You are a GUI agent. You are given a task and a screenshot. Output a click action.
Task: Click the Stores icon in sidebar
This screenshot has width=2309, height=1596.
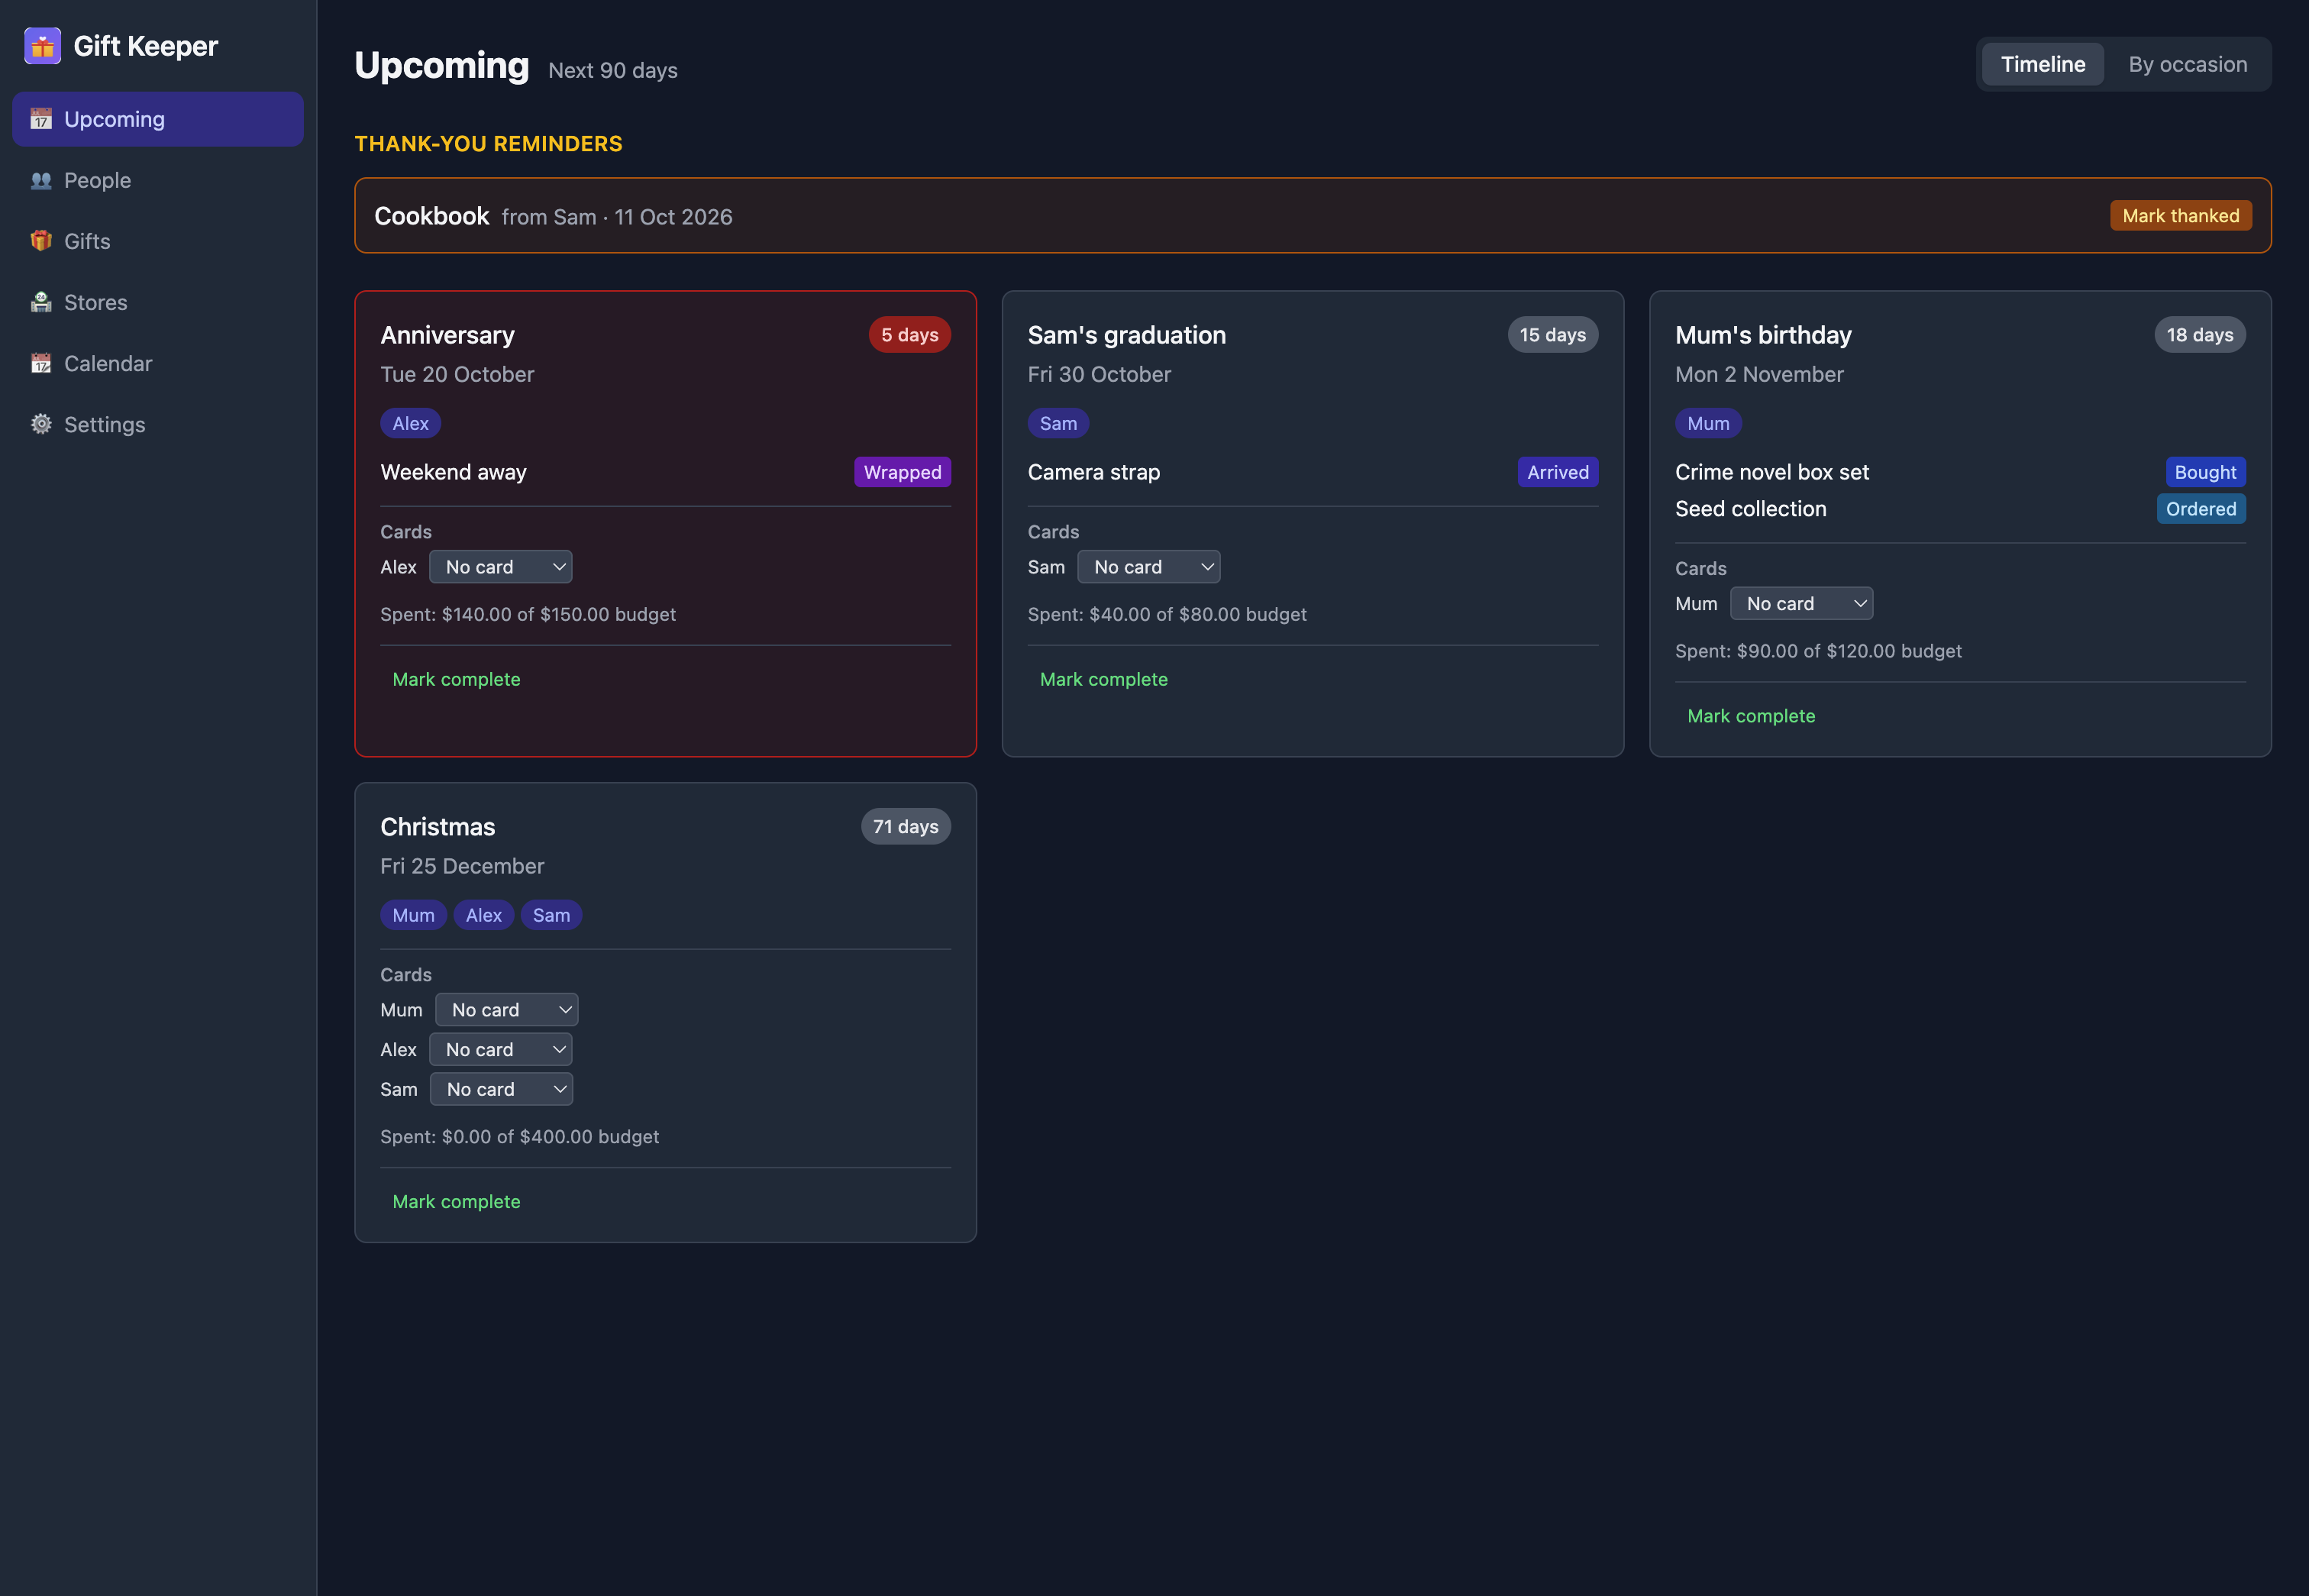point(41,302)
